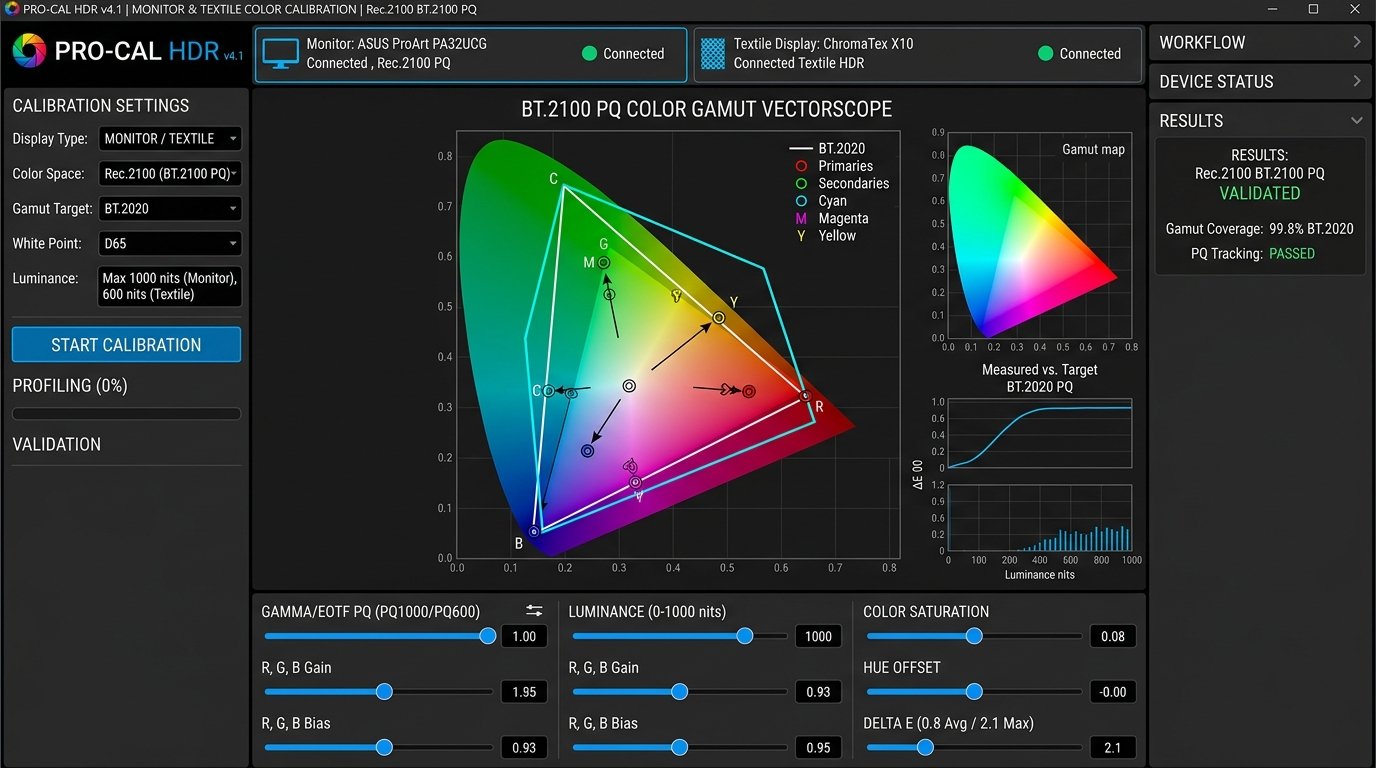Minimize the PRO-CAL HDR window
Screen dimensions: 1376x768
tap(1273, 9)
